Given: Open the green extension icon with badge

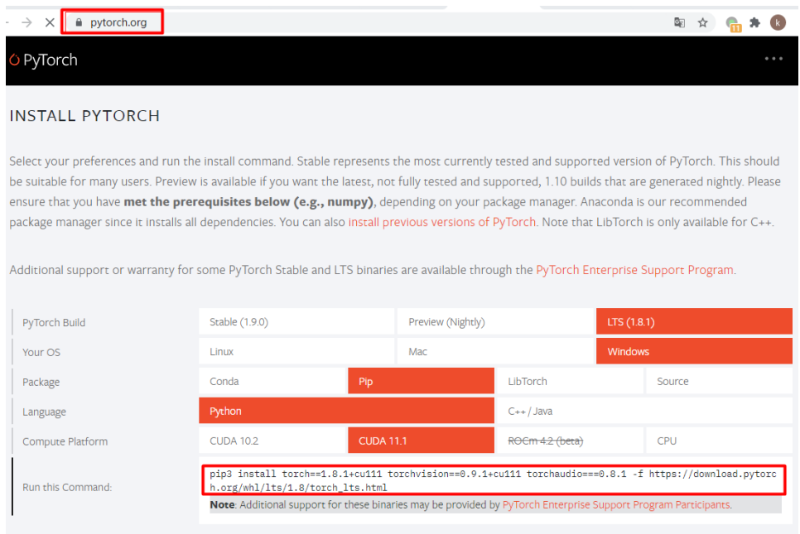Looking at the screenshot, I should click(x=733, y=23).
